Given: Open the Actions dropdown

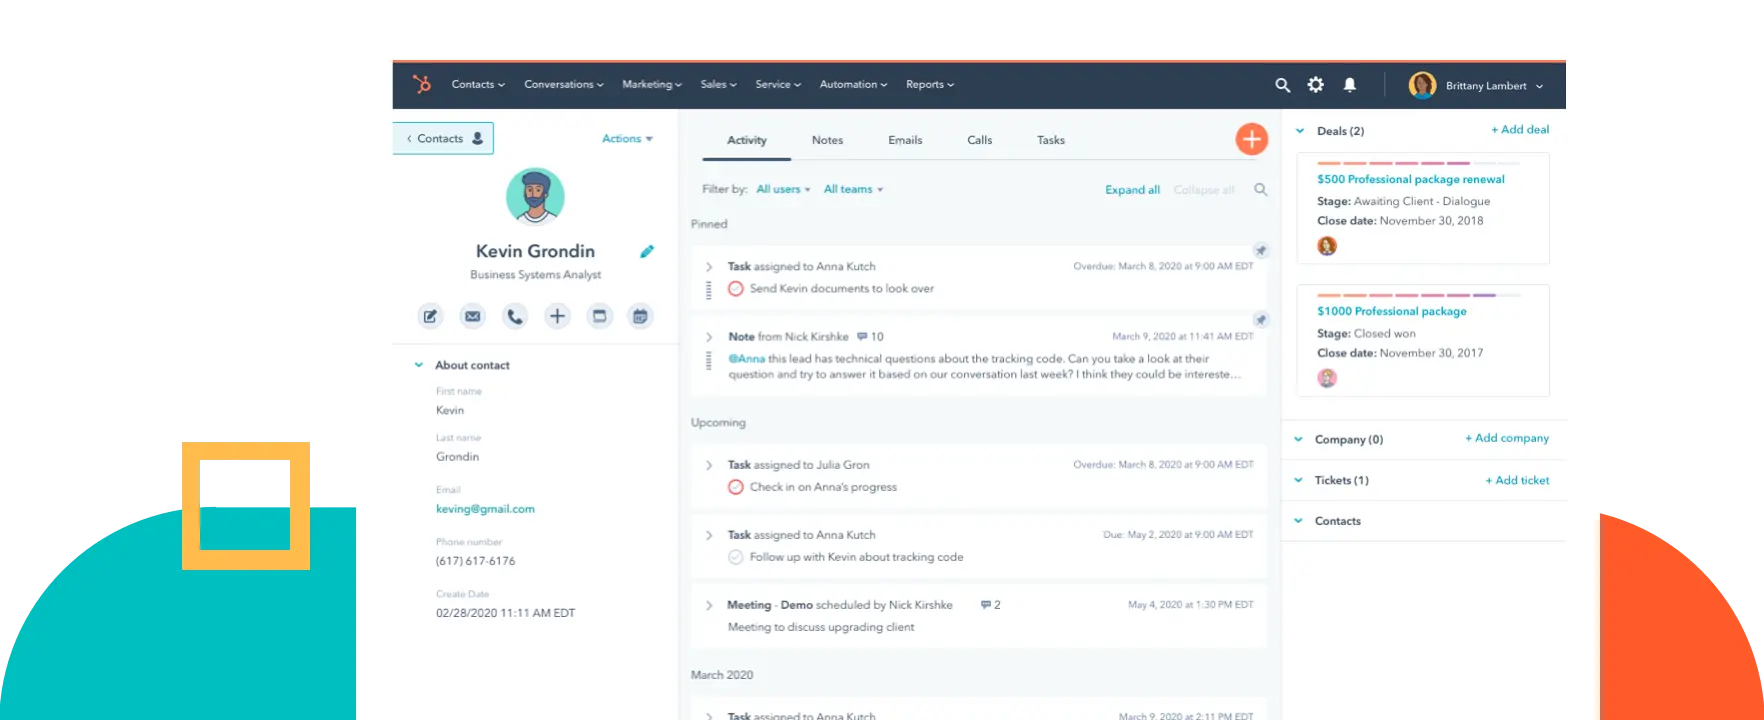Looking at the screenshot, I should (x=627, y=139).
